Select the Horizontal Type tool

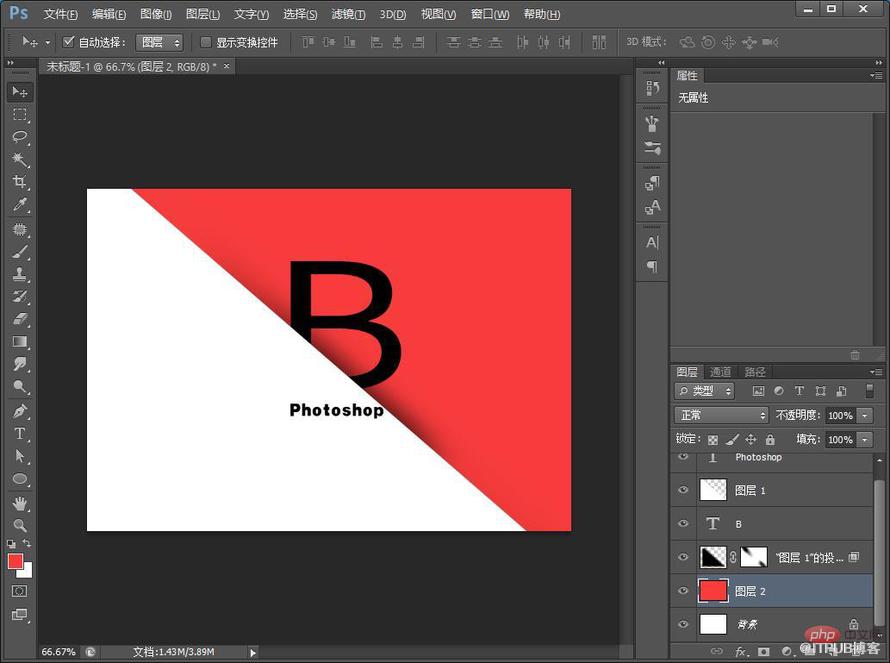(19, 434)
